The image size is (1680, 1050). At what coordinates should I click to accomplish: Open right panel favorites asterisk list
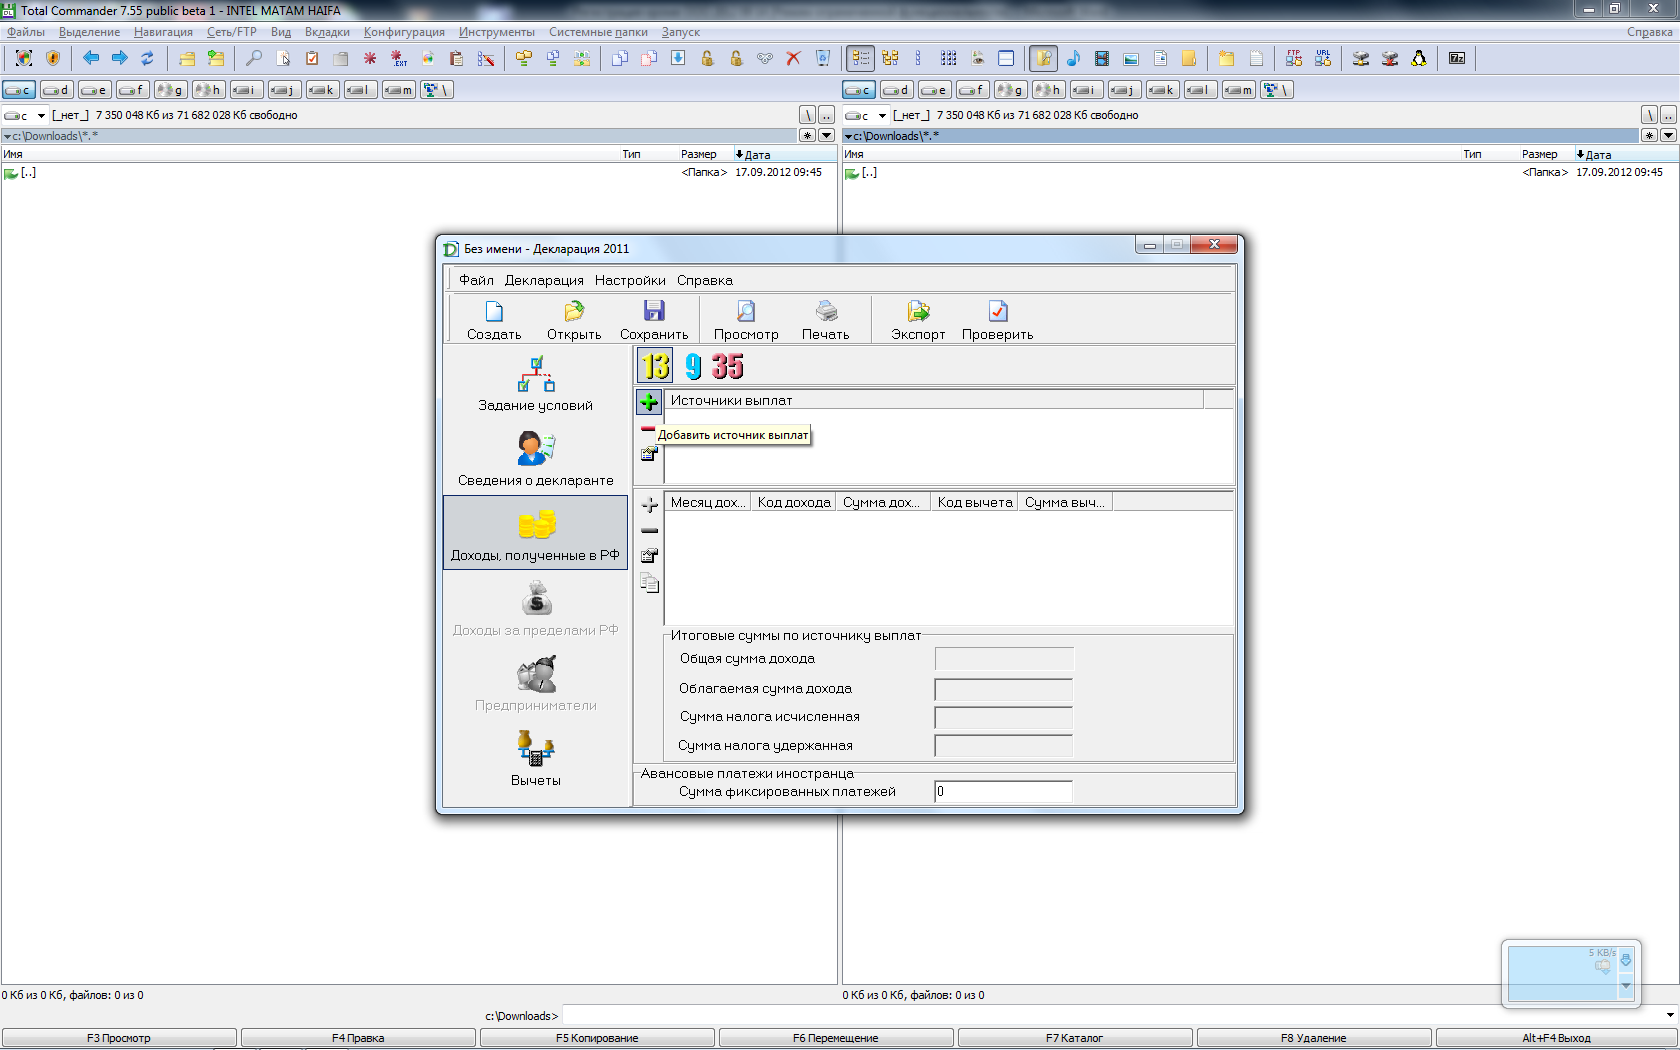[1649, 135]
